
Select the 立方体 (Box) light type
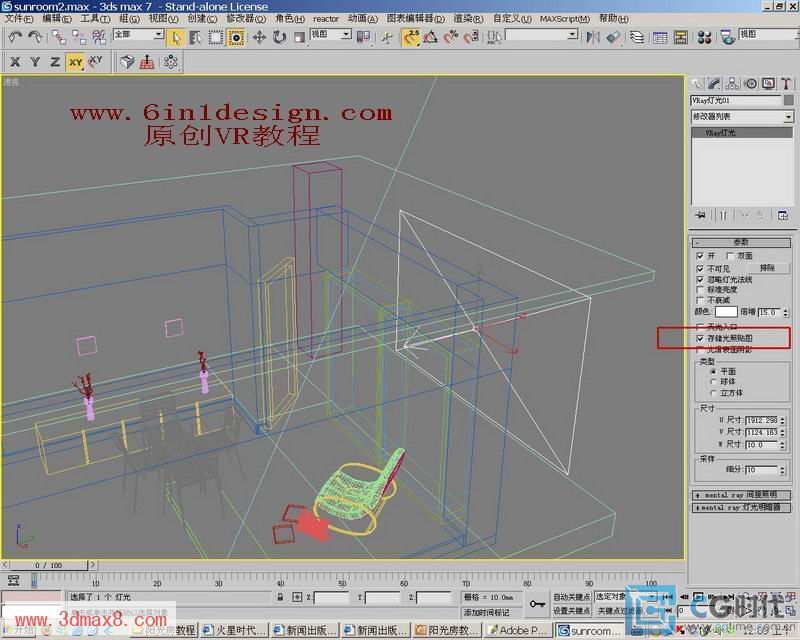click(713, 393)
